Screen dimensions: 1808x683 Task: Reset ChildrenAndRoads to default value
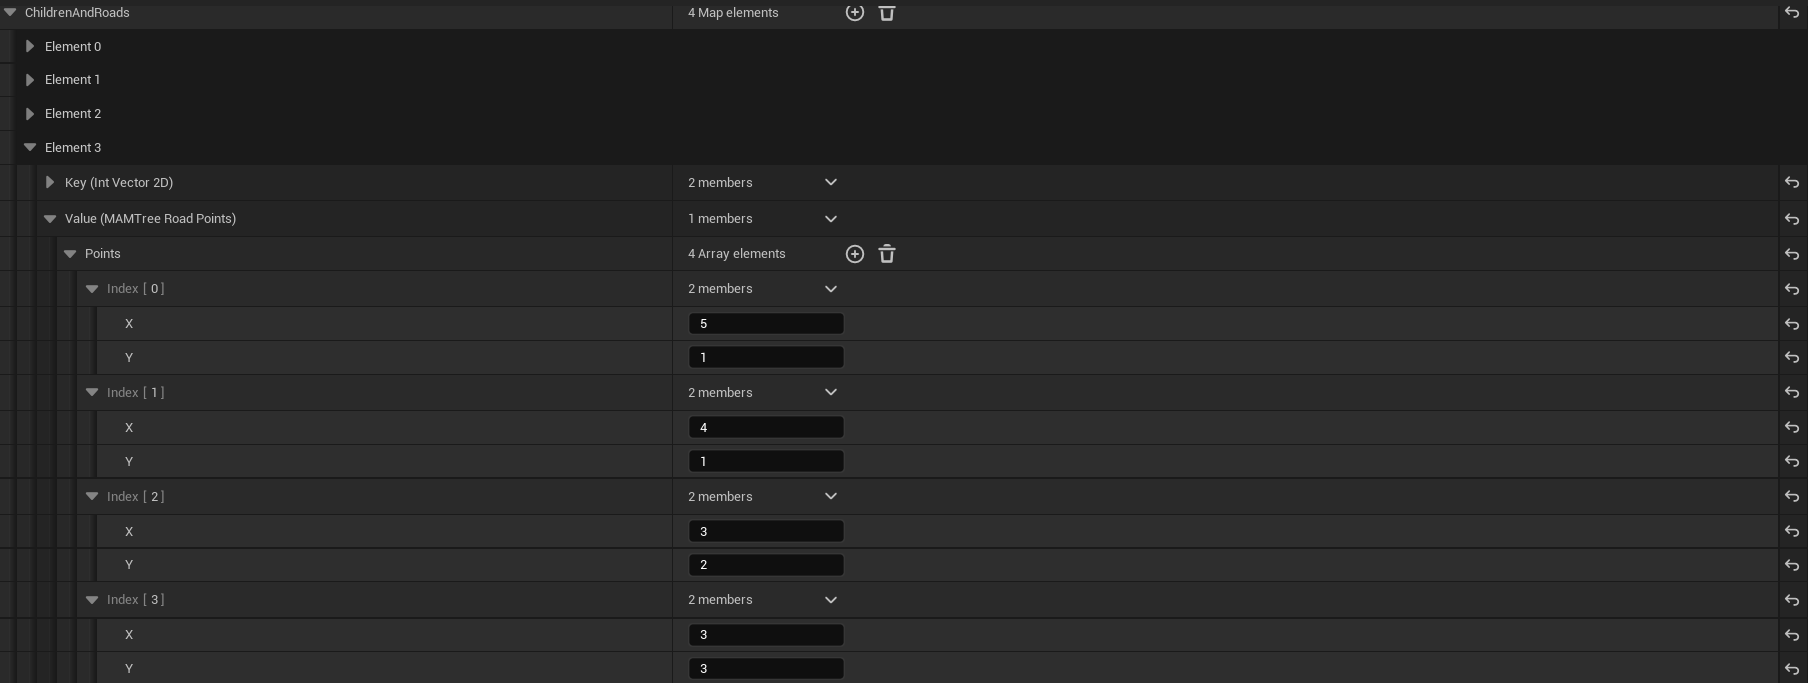pos(1792,13)
